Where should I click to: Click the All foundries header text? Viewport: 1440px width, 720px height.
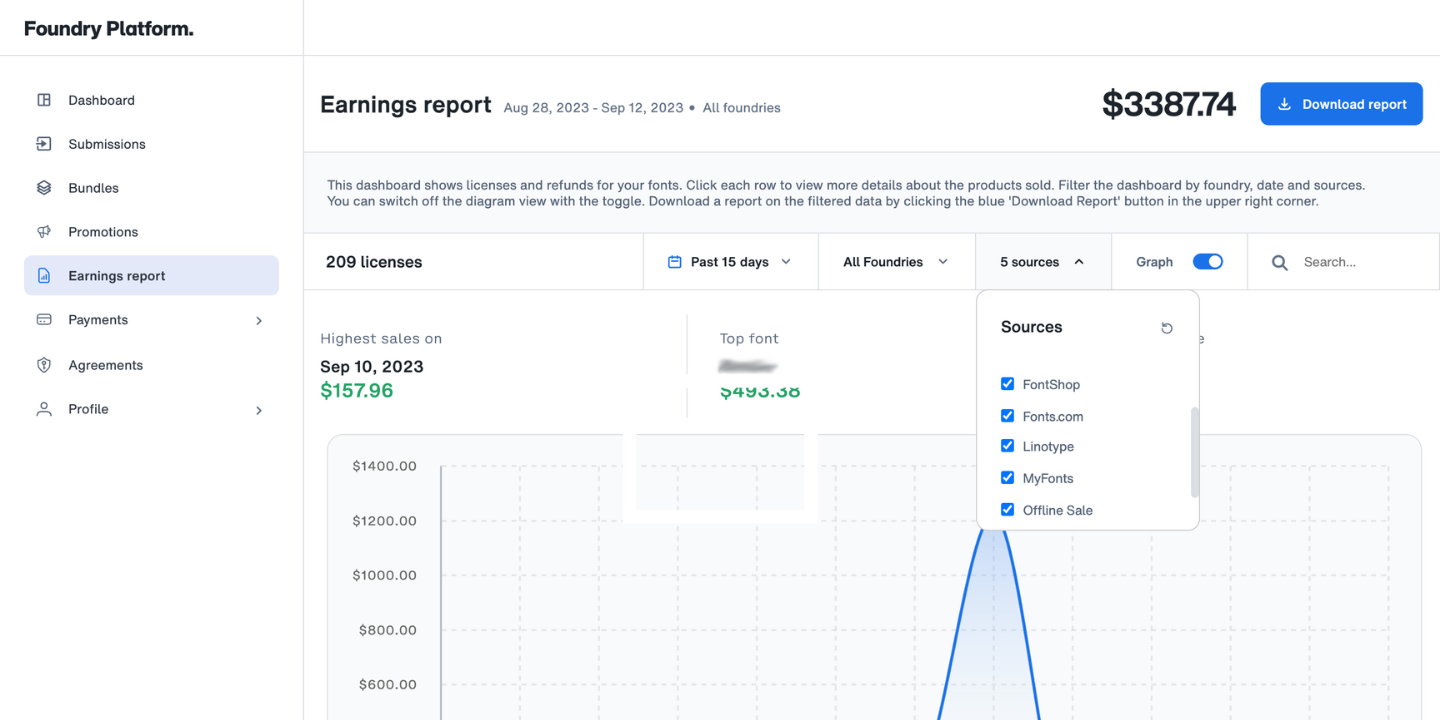pos(741,108)
